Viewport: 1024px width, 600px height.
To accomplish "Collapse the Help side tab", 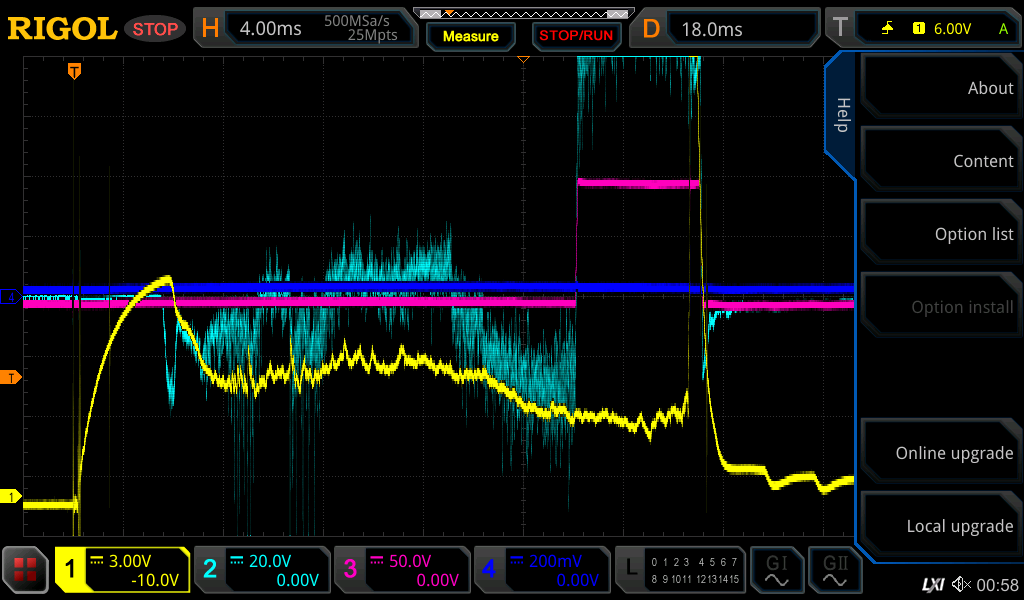I will click(x=842, y=115).
